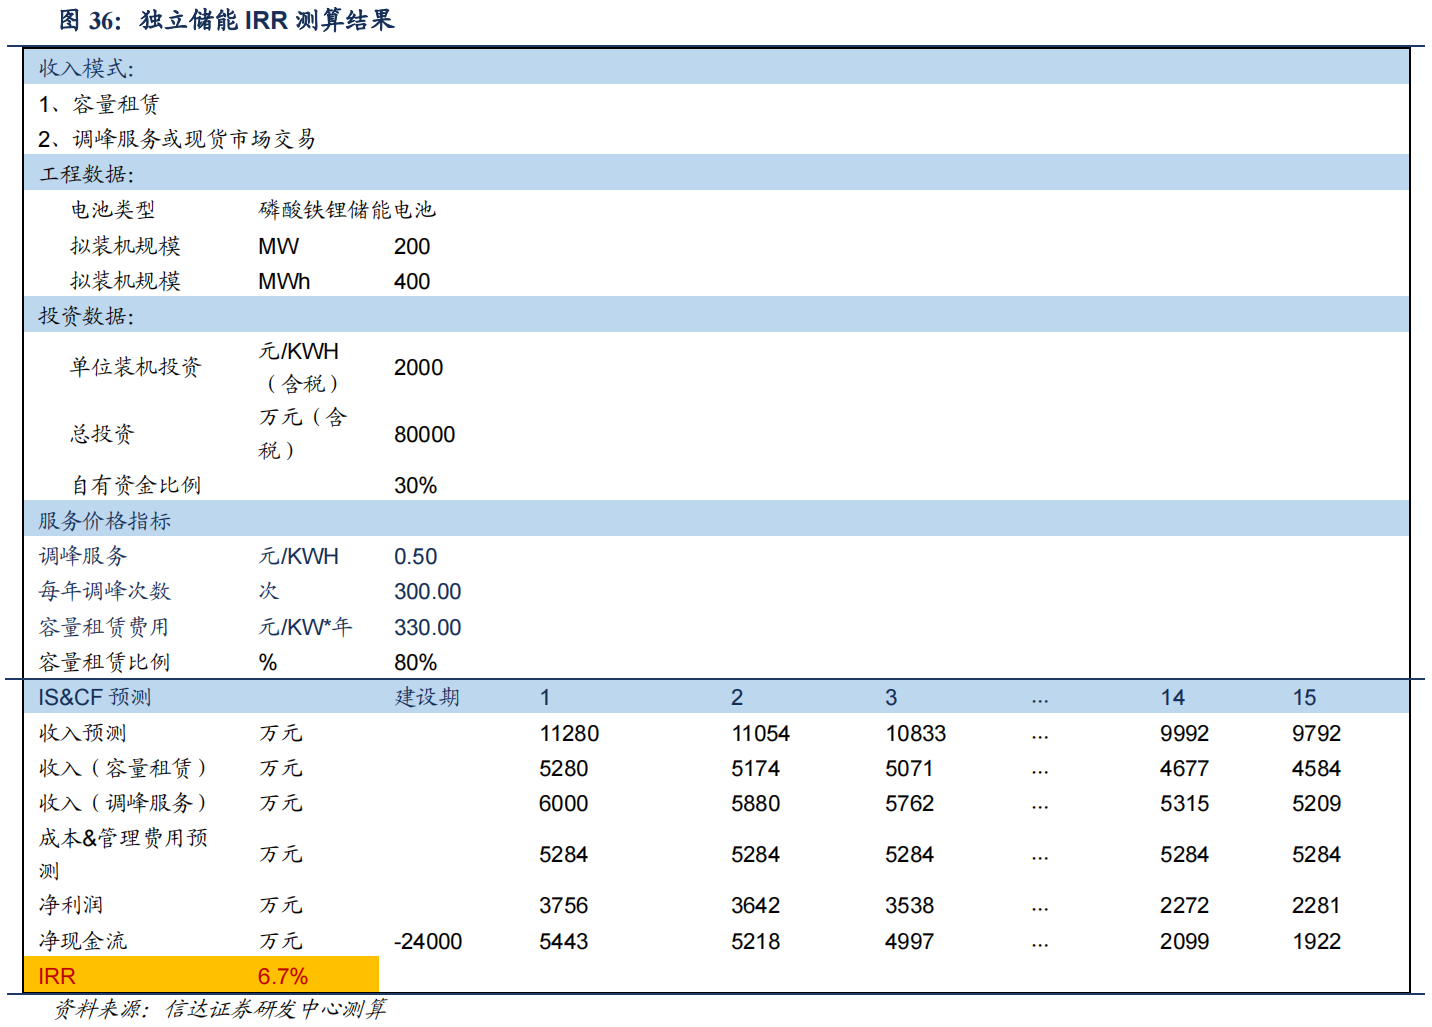Click net profit value 3756
The width and height of the screenshot is (1432, 1027).
tap(563, 905)
